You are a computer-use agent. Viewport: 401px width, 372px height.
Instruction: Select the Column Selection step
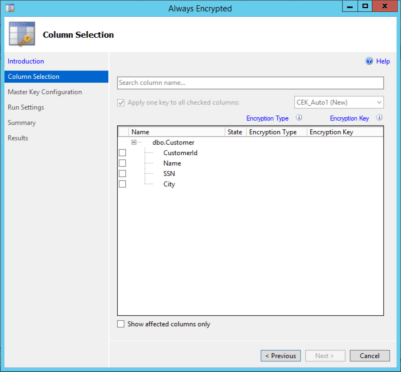pos(56,76)
